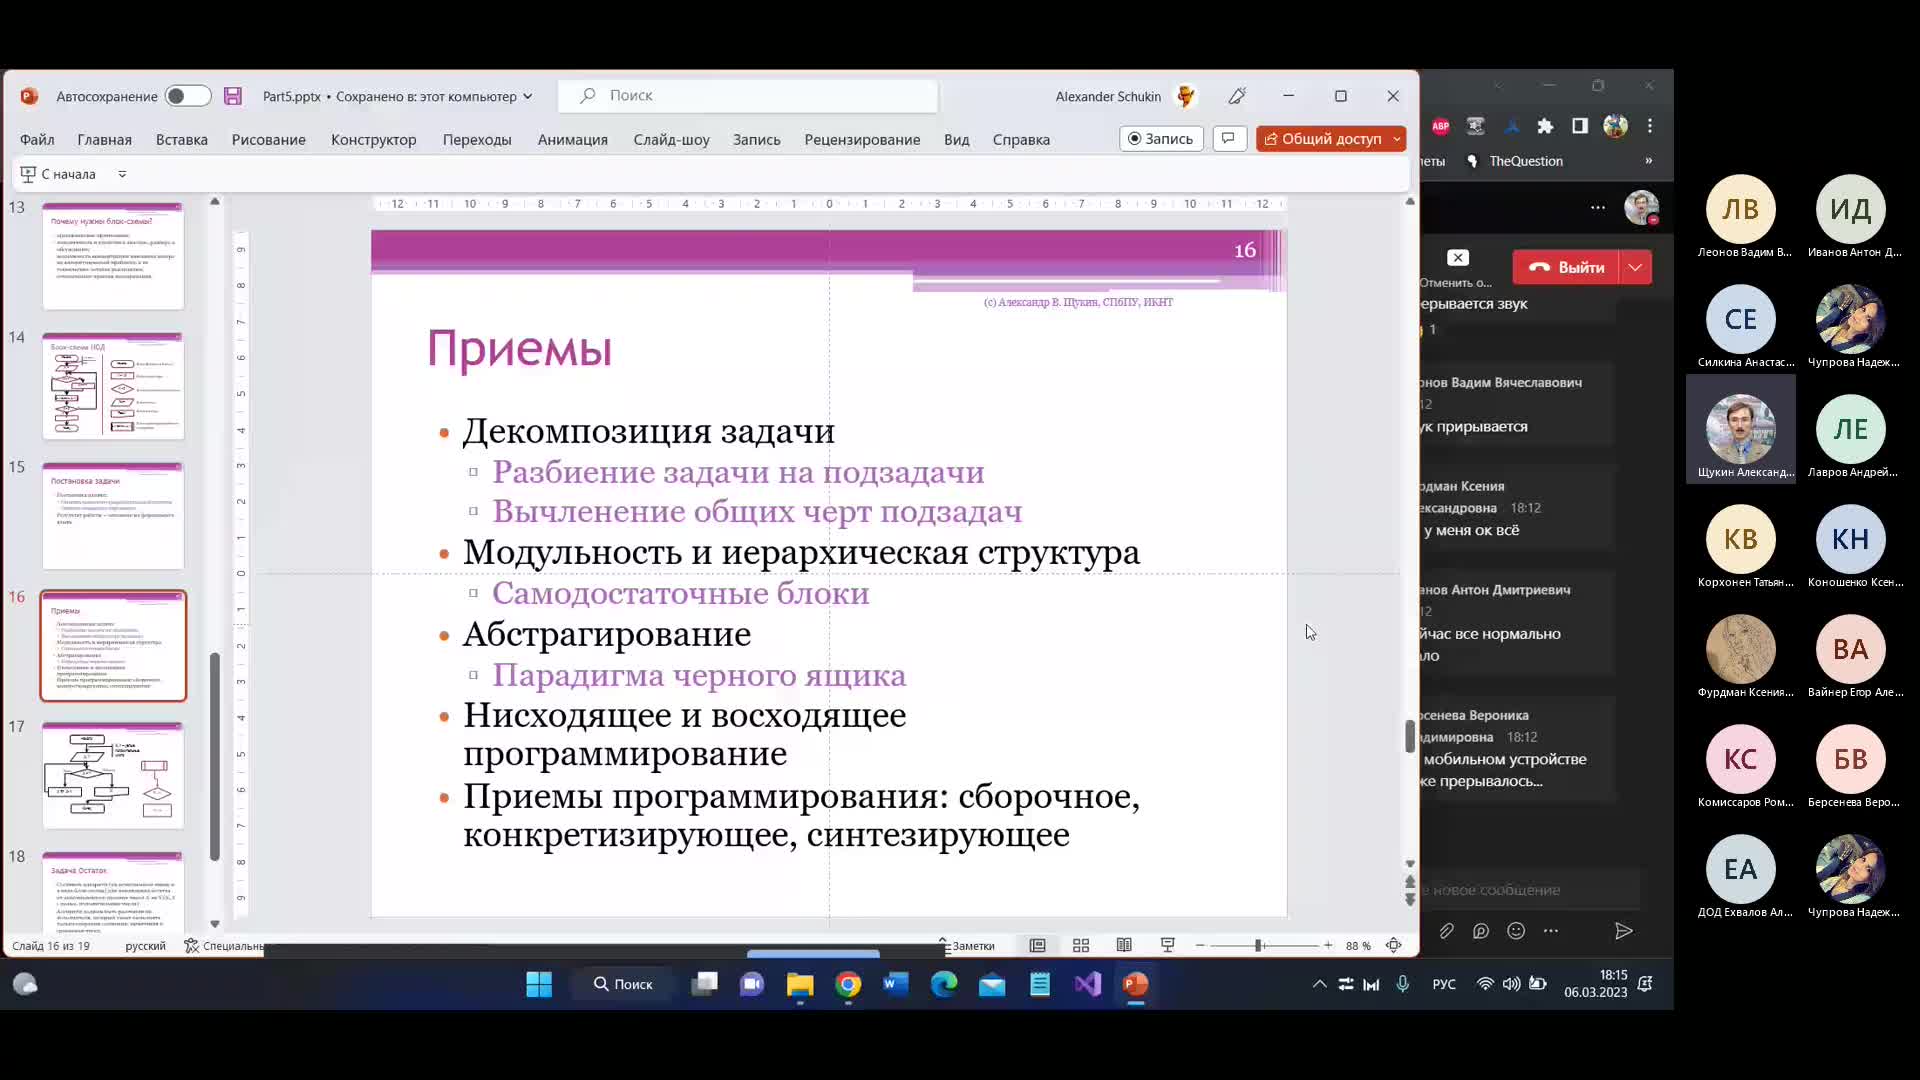Click the Запись record button
The image size is (1920, 1080).
coord(1161,139)
